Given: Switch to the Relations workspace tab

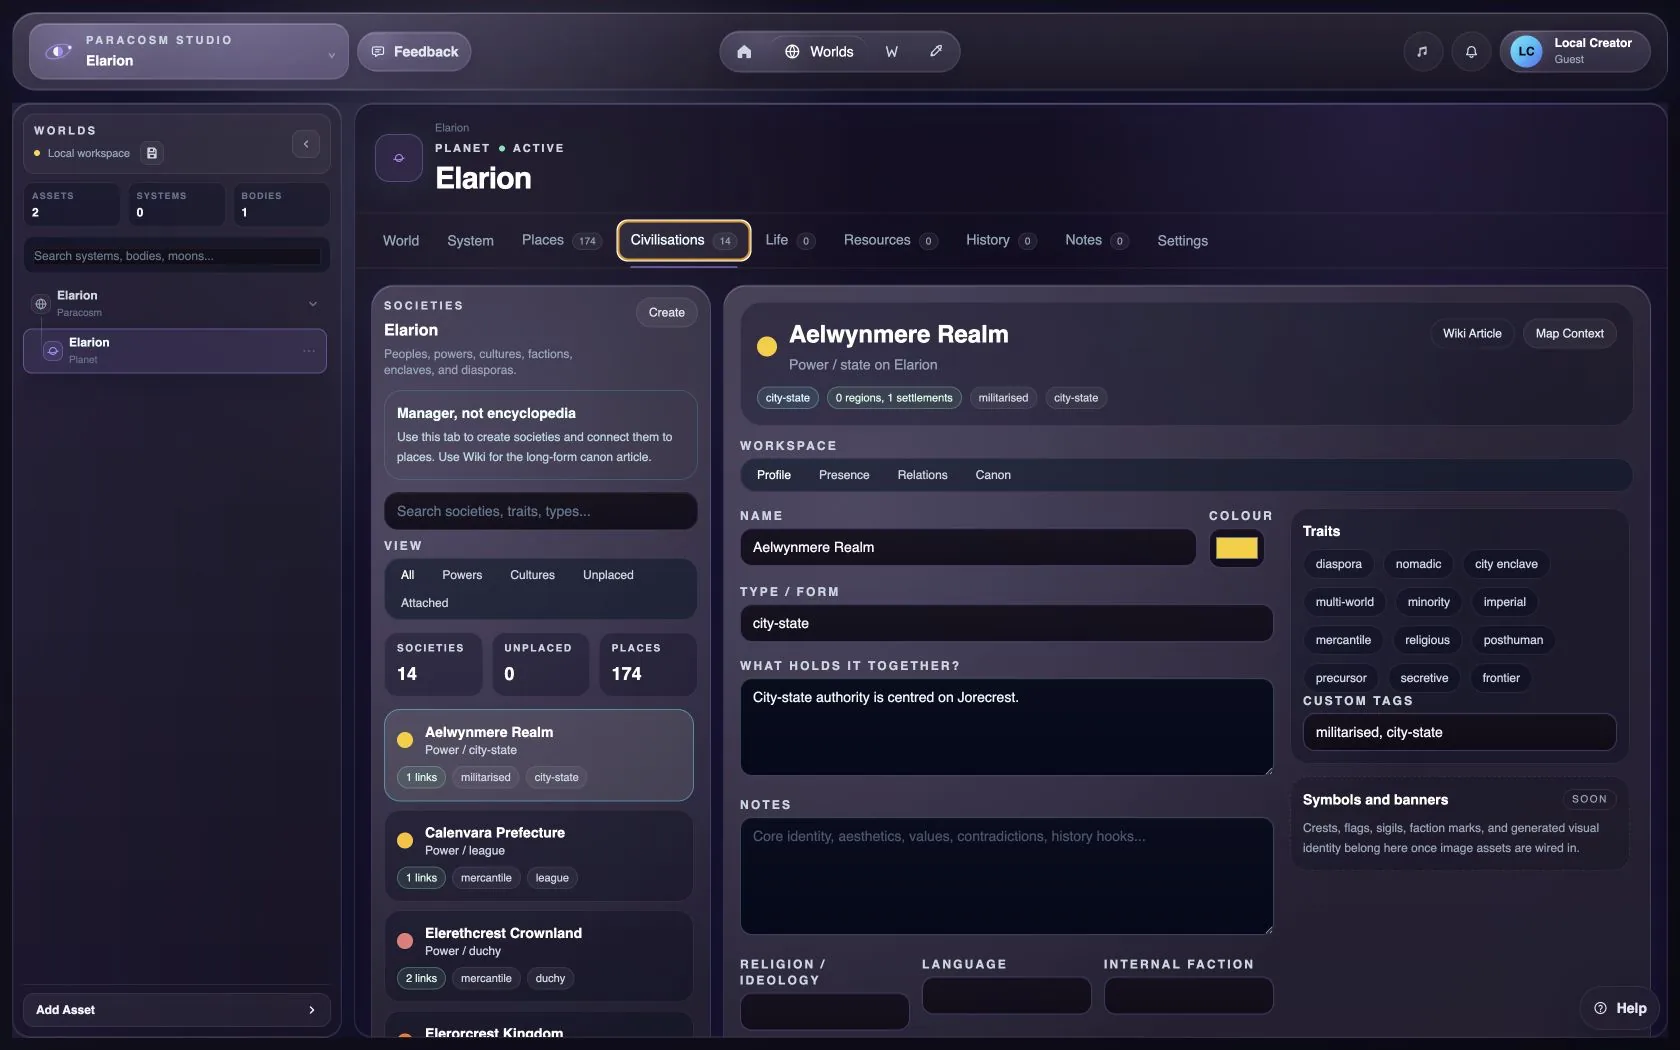Looking at the screenshot, I should point(922,475).
